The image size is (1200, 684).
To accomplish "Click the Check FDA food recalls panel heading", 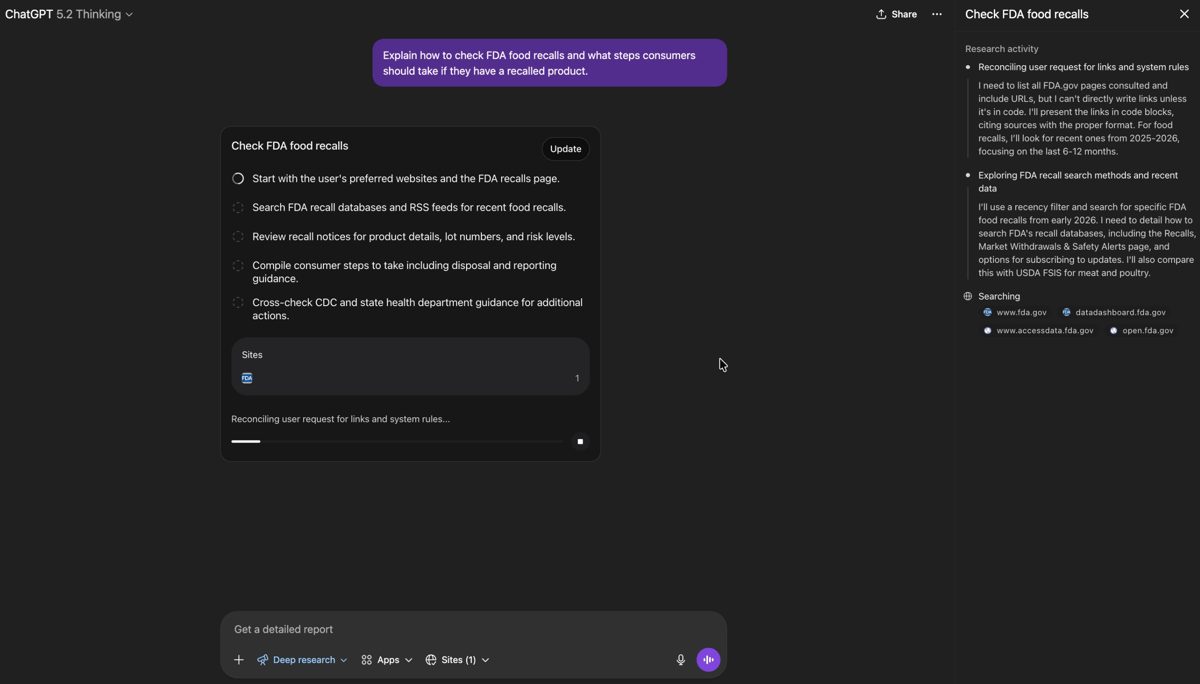I will 289,145.
